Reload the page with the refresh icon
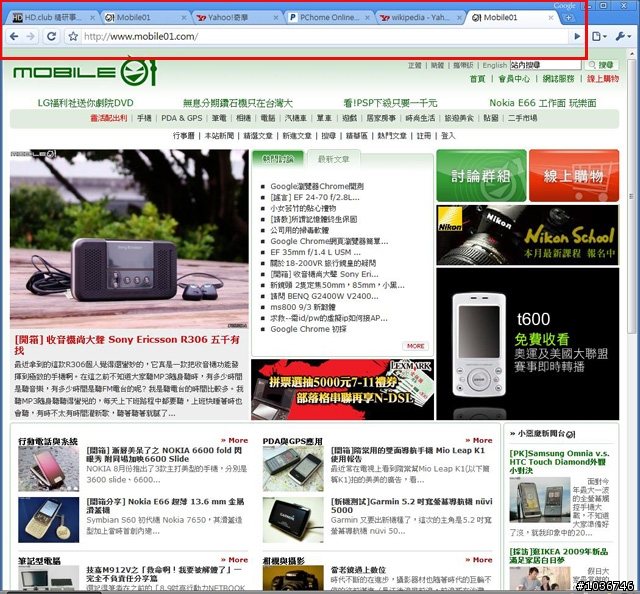The width and height of the screenshot is (640, 594). 51,36
